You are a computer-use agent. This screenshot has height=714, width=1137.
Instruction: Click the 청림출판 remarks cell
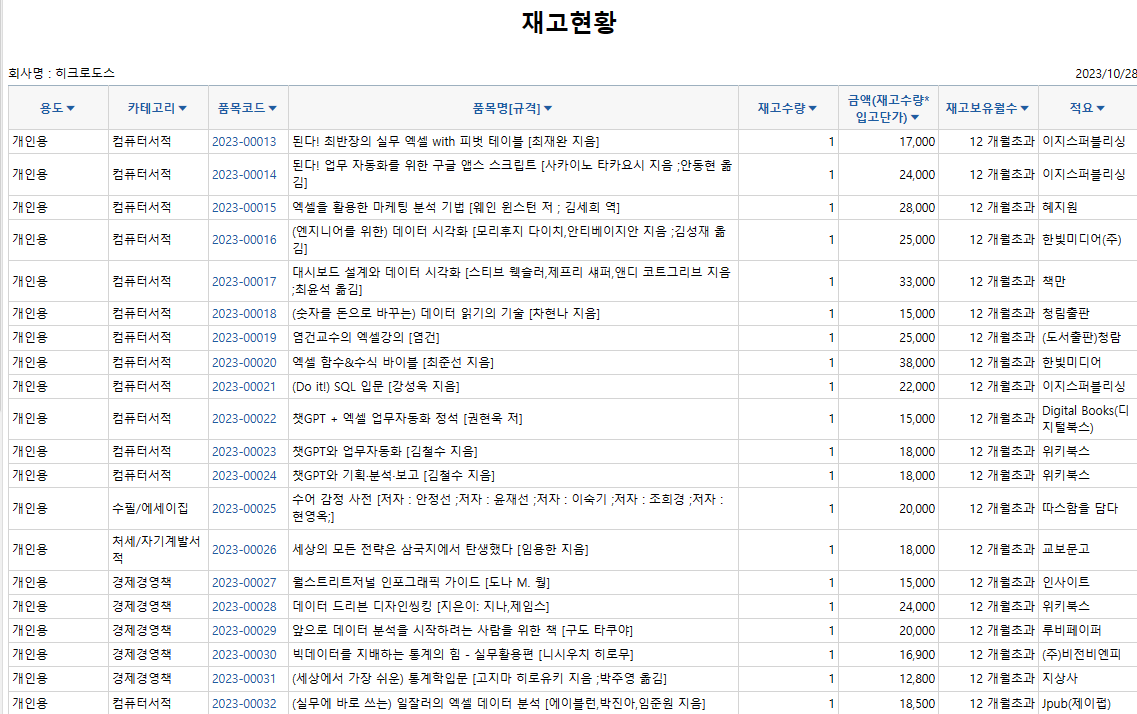1088,314
